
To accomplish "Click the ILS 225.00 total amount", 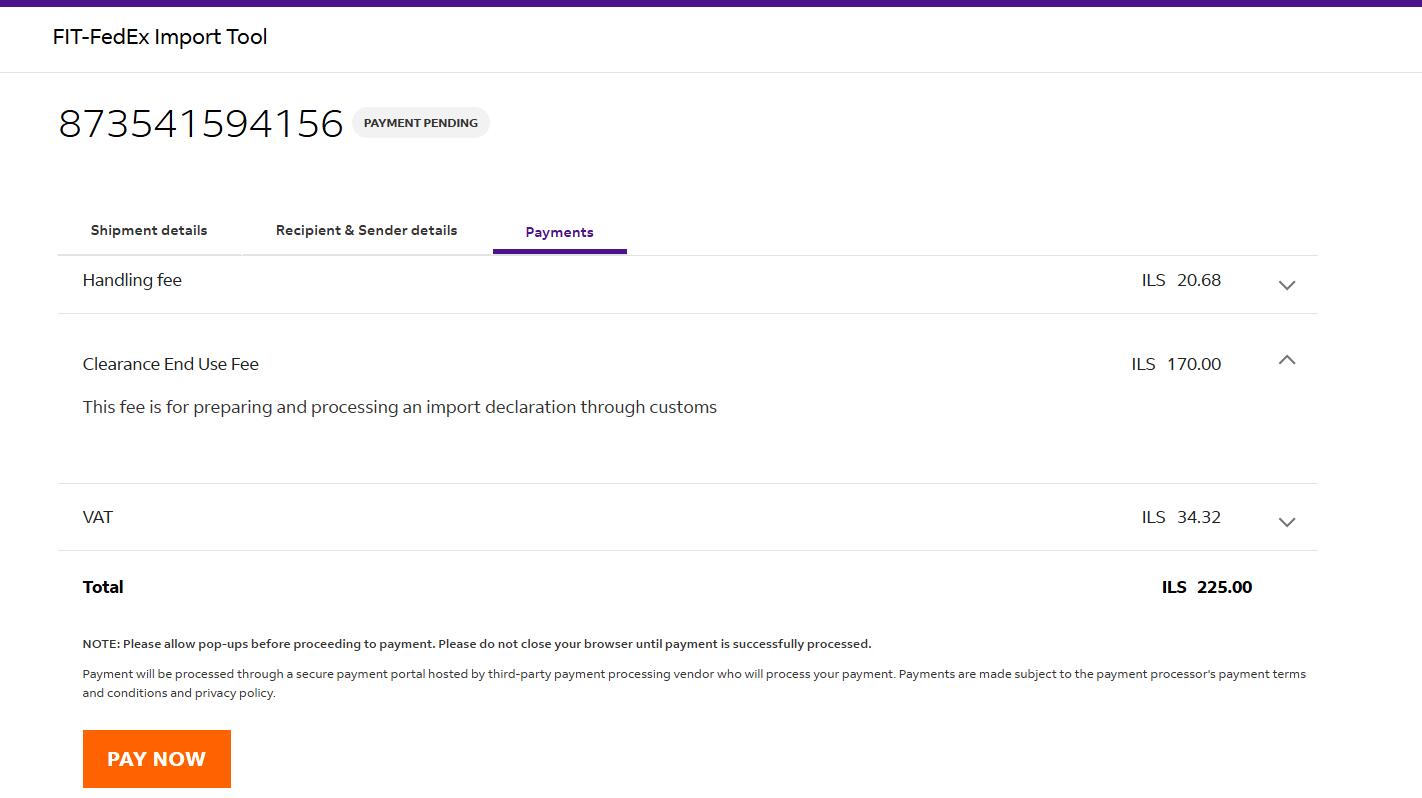I will coord(1207,587).
